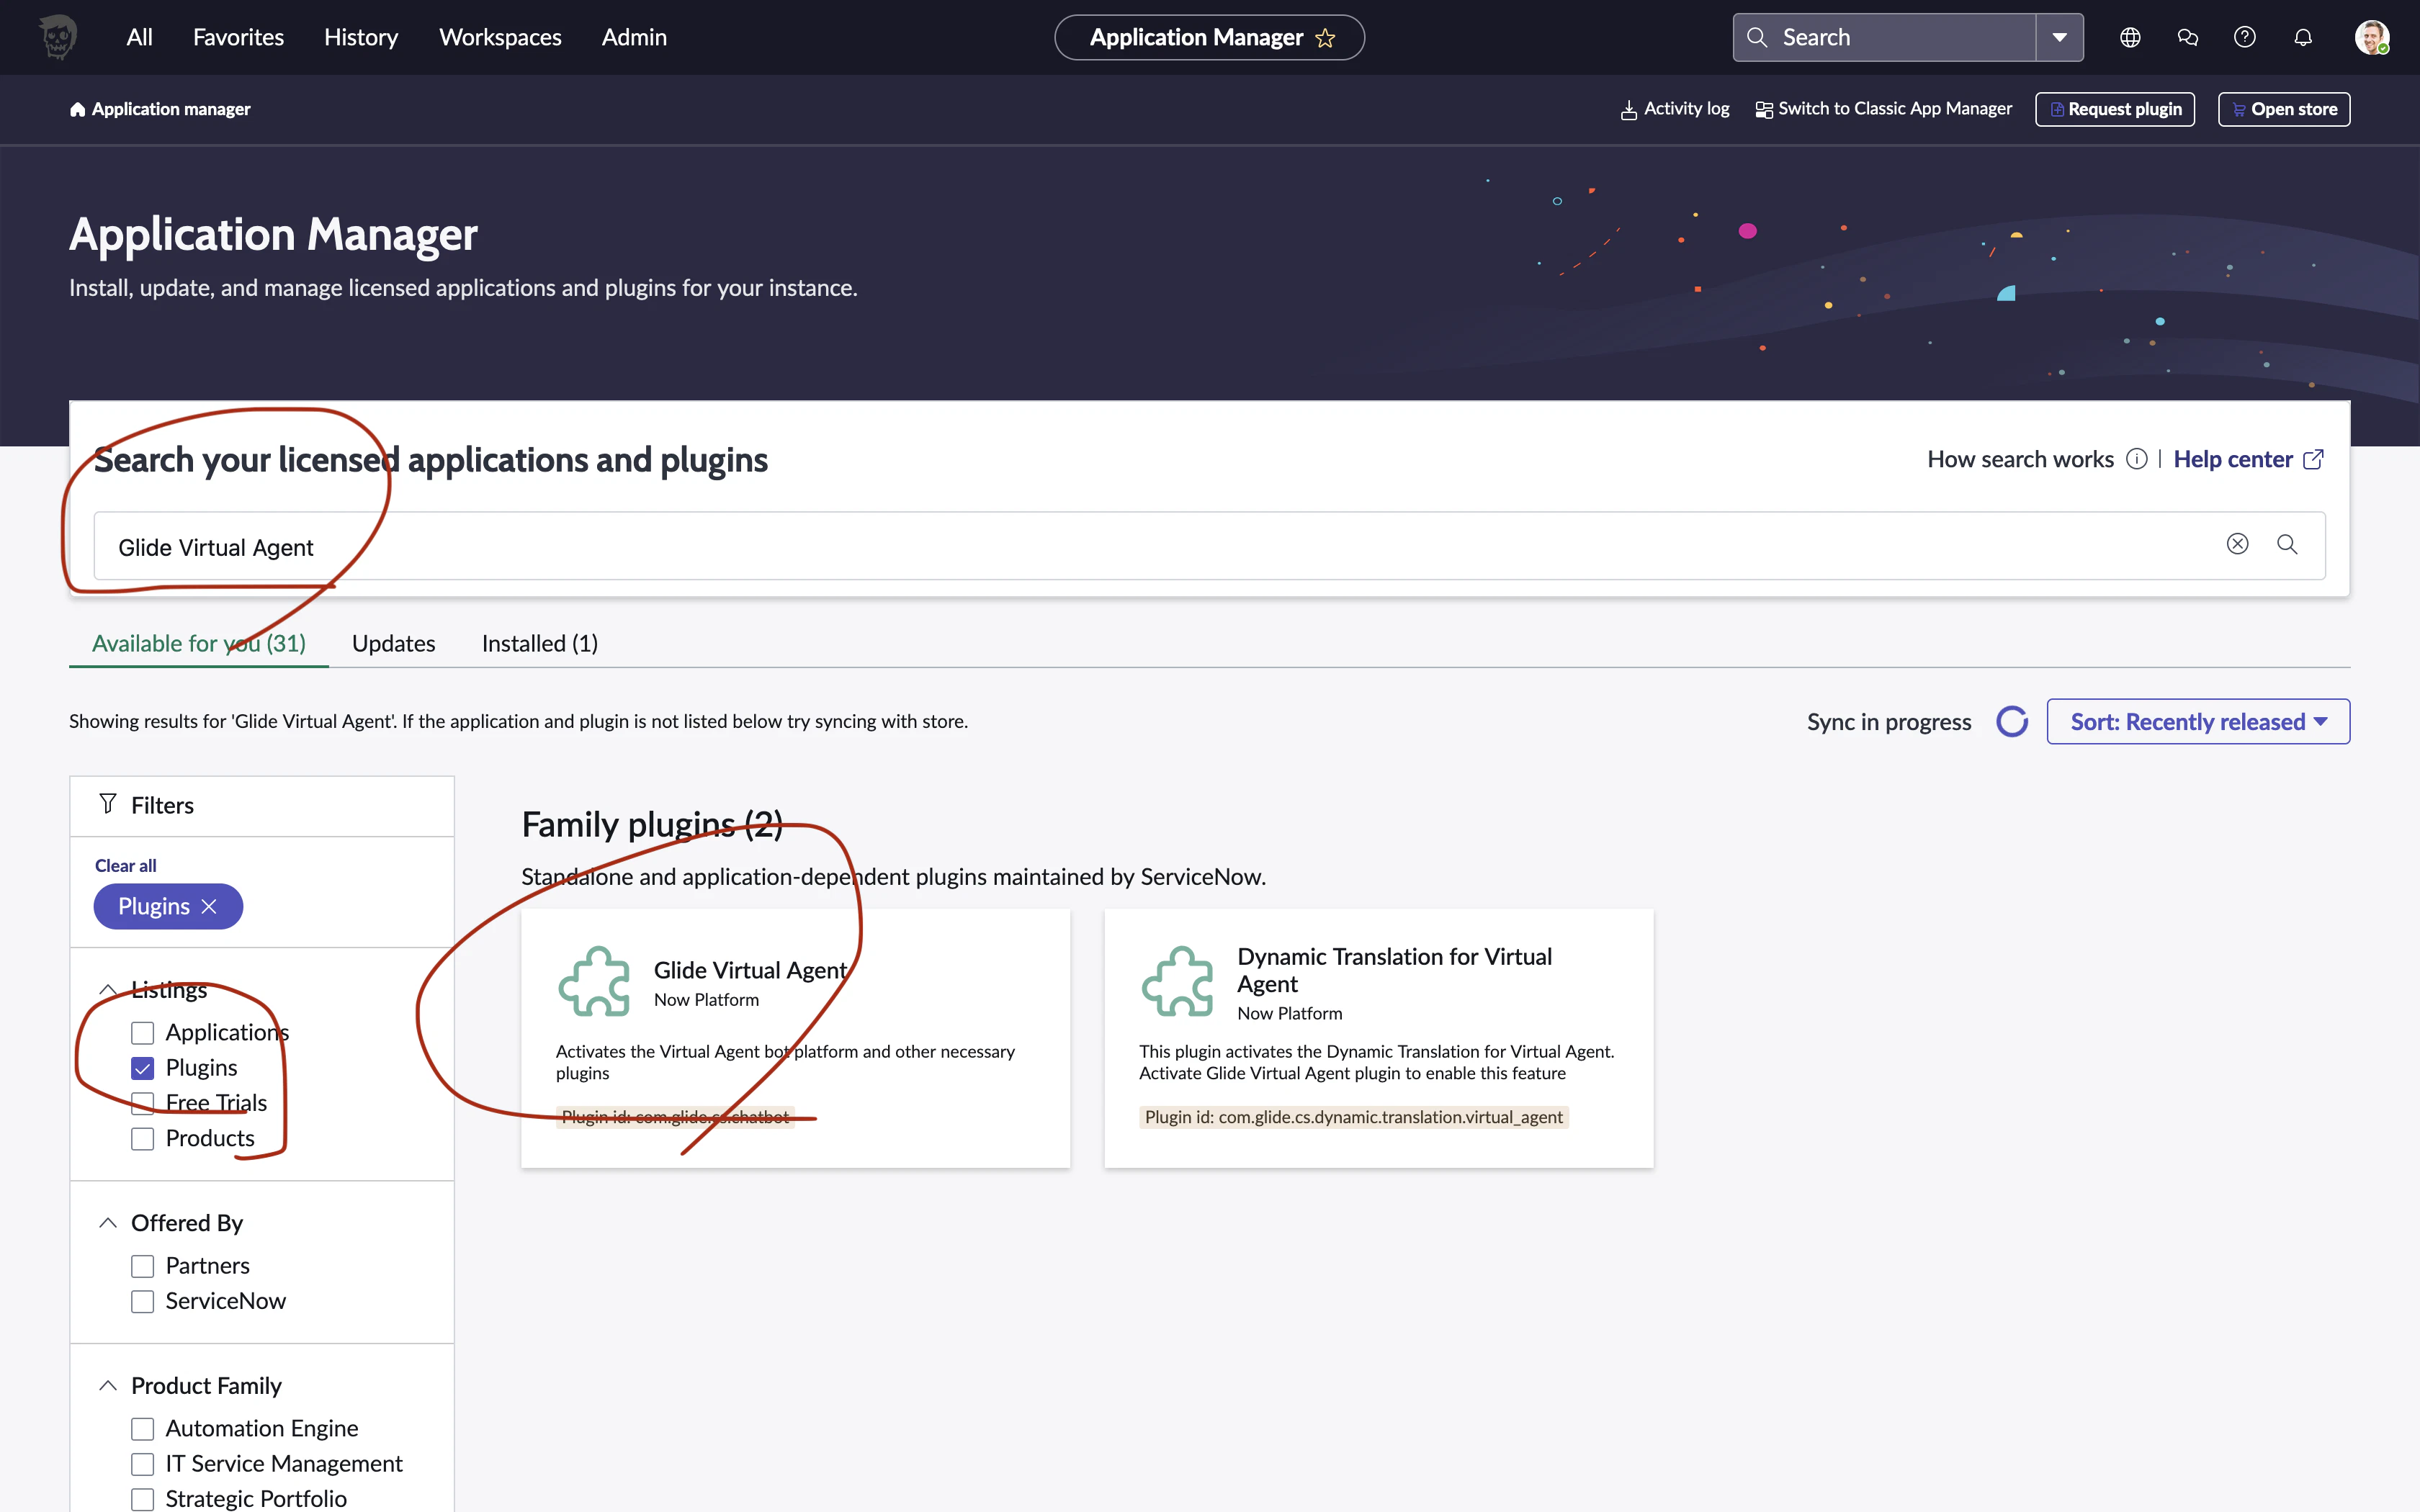
Task: Click the Application Manager title pill
Action: point(1210,37)
